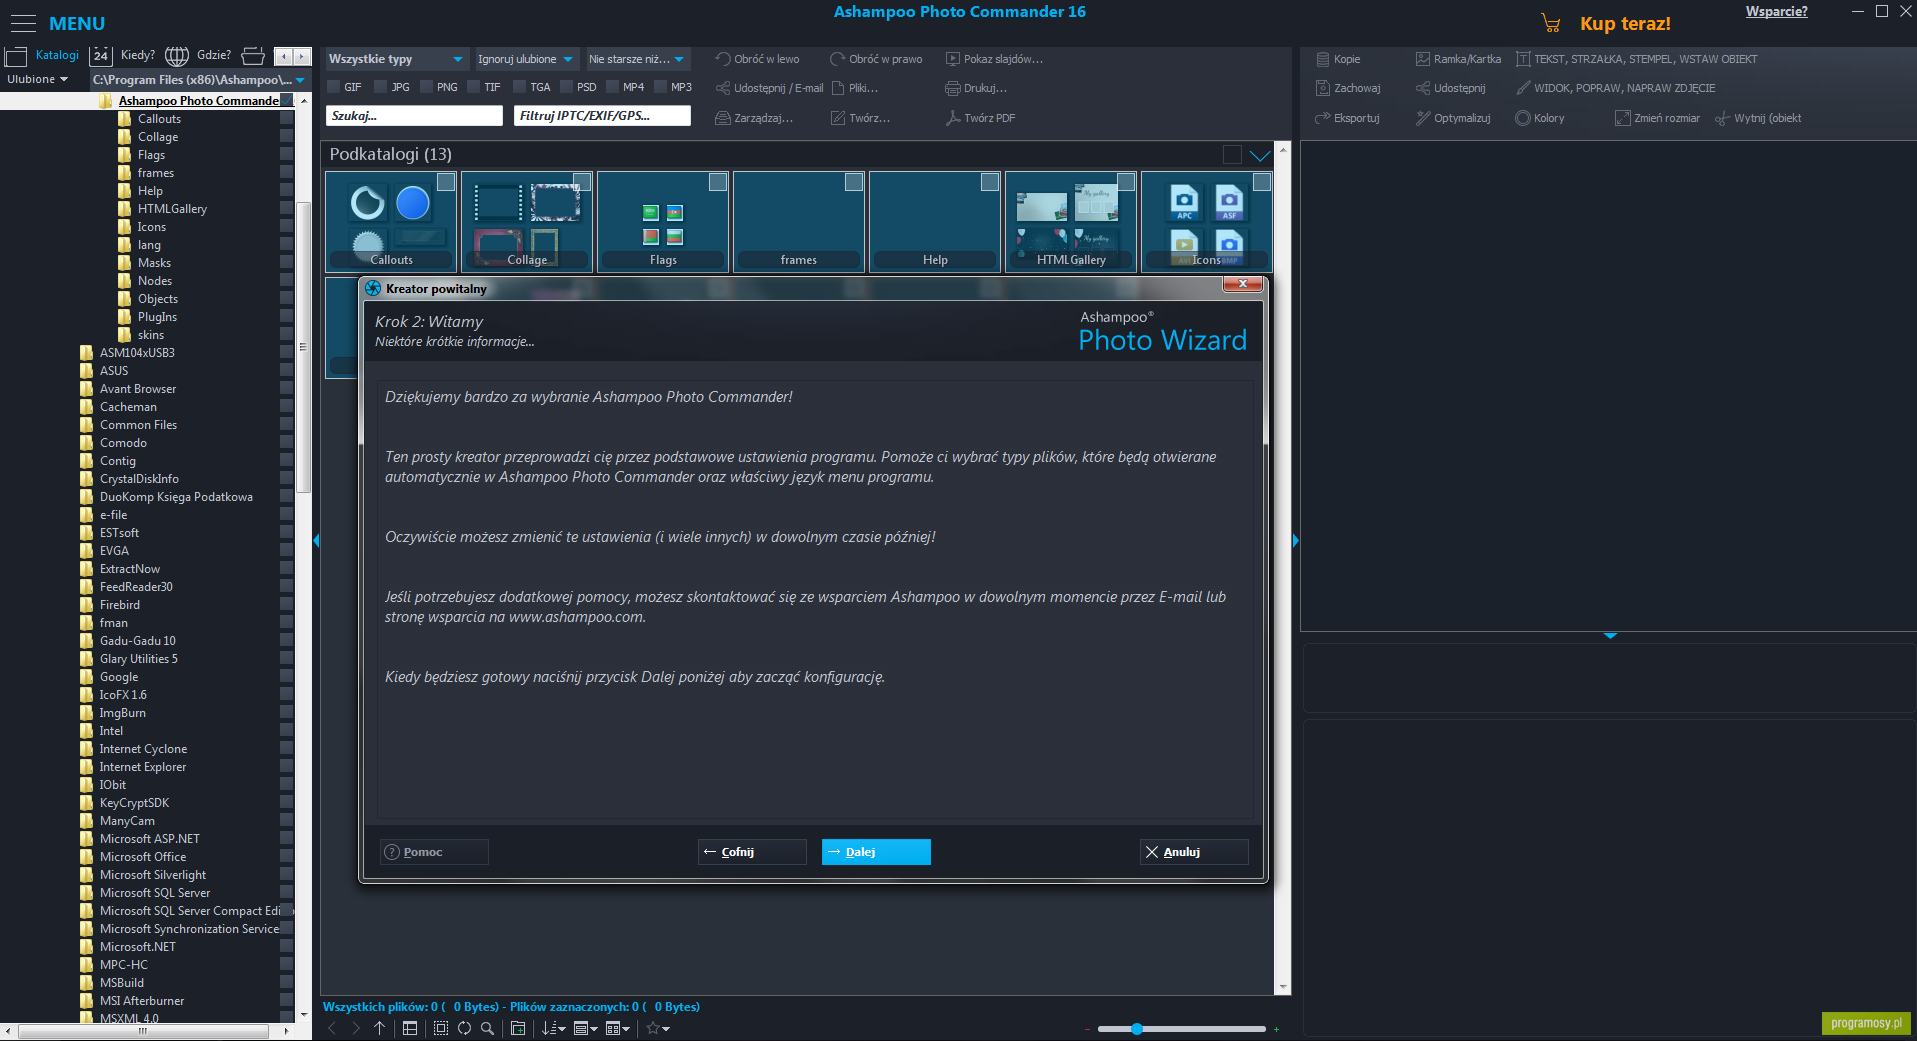Click Anuluj button in wizard
1917x1041 pixels.
[x=1194, y=852]
